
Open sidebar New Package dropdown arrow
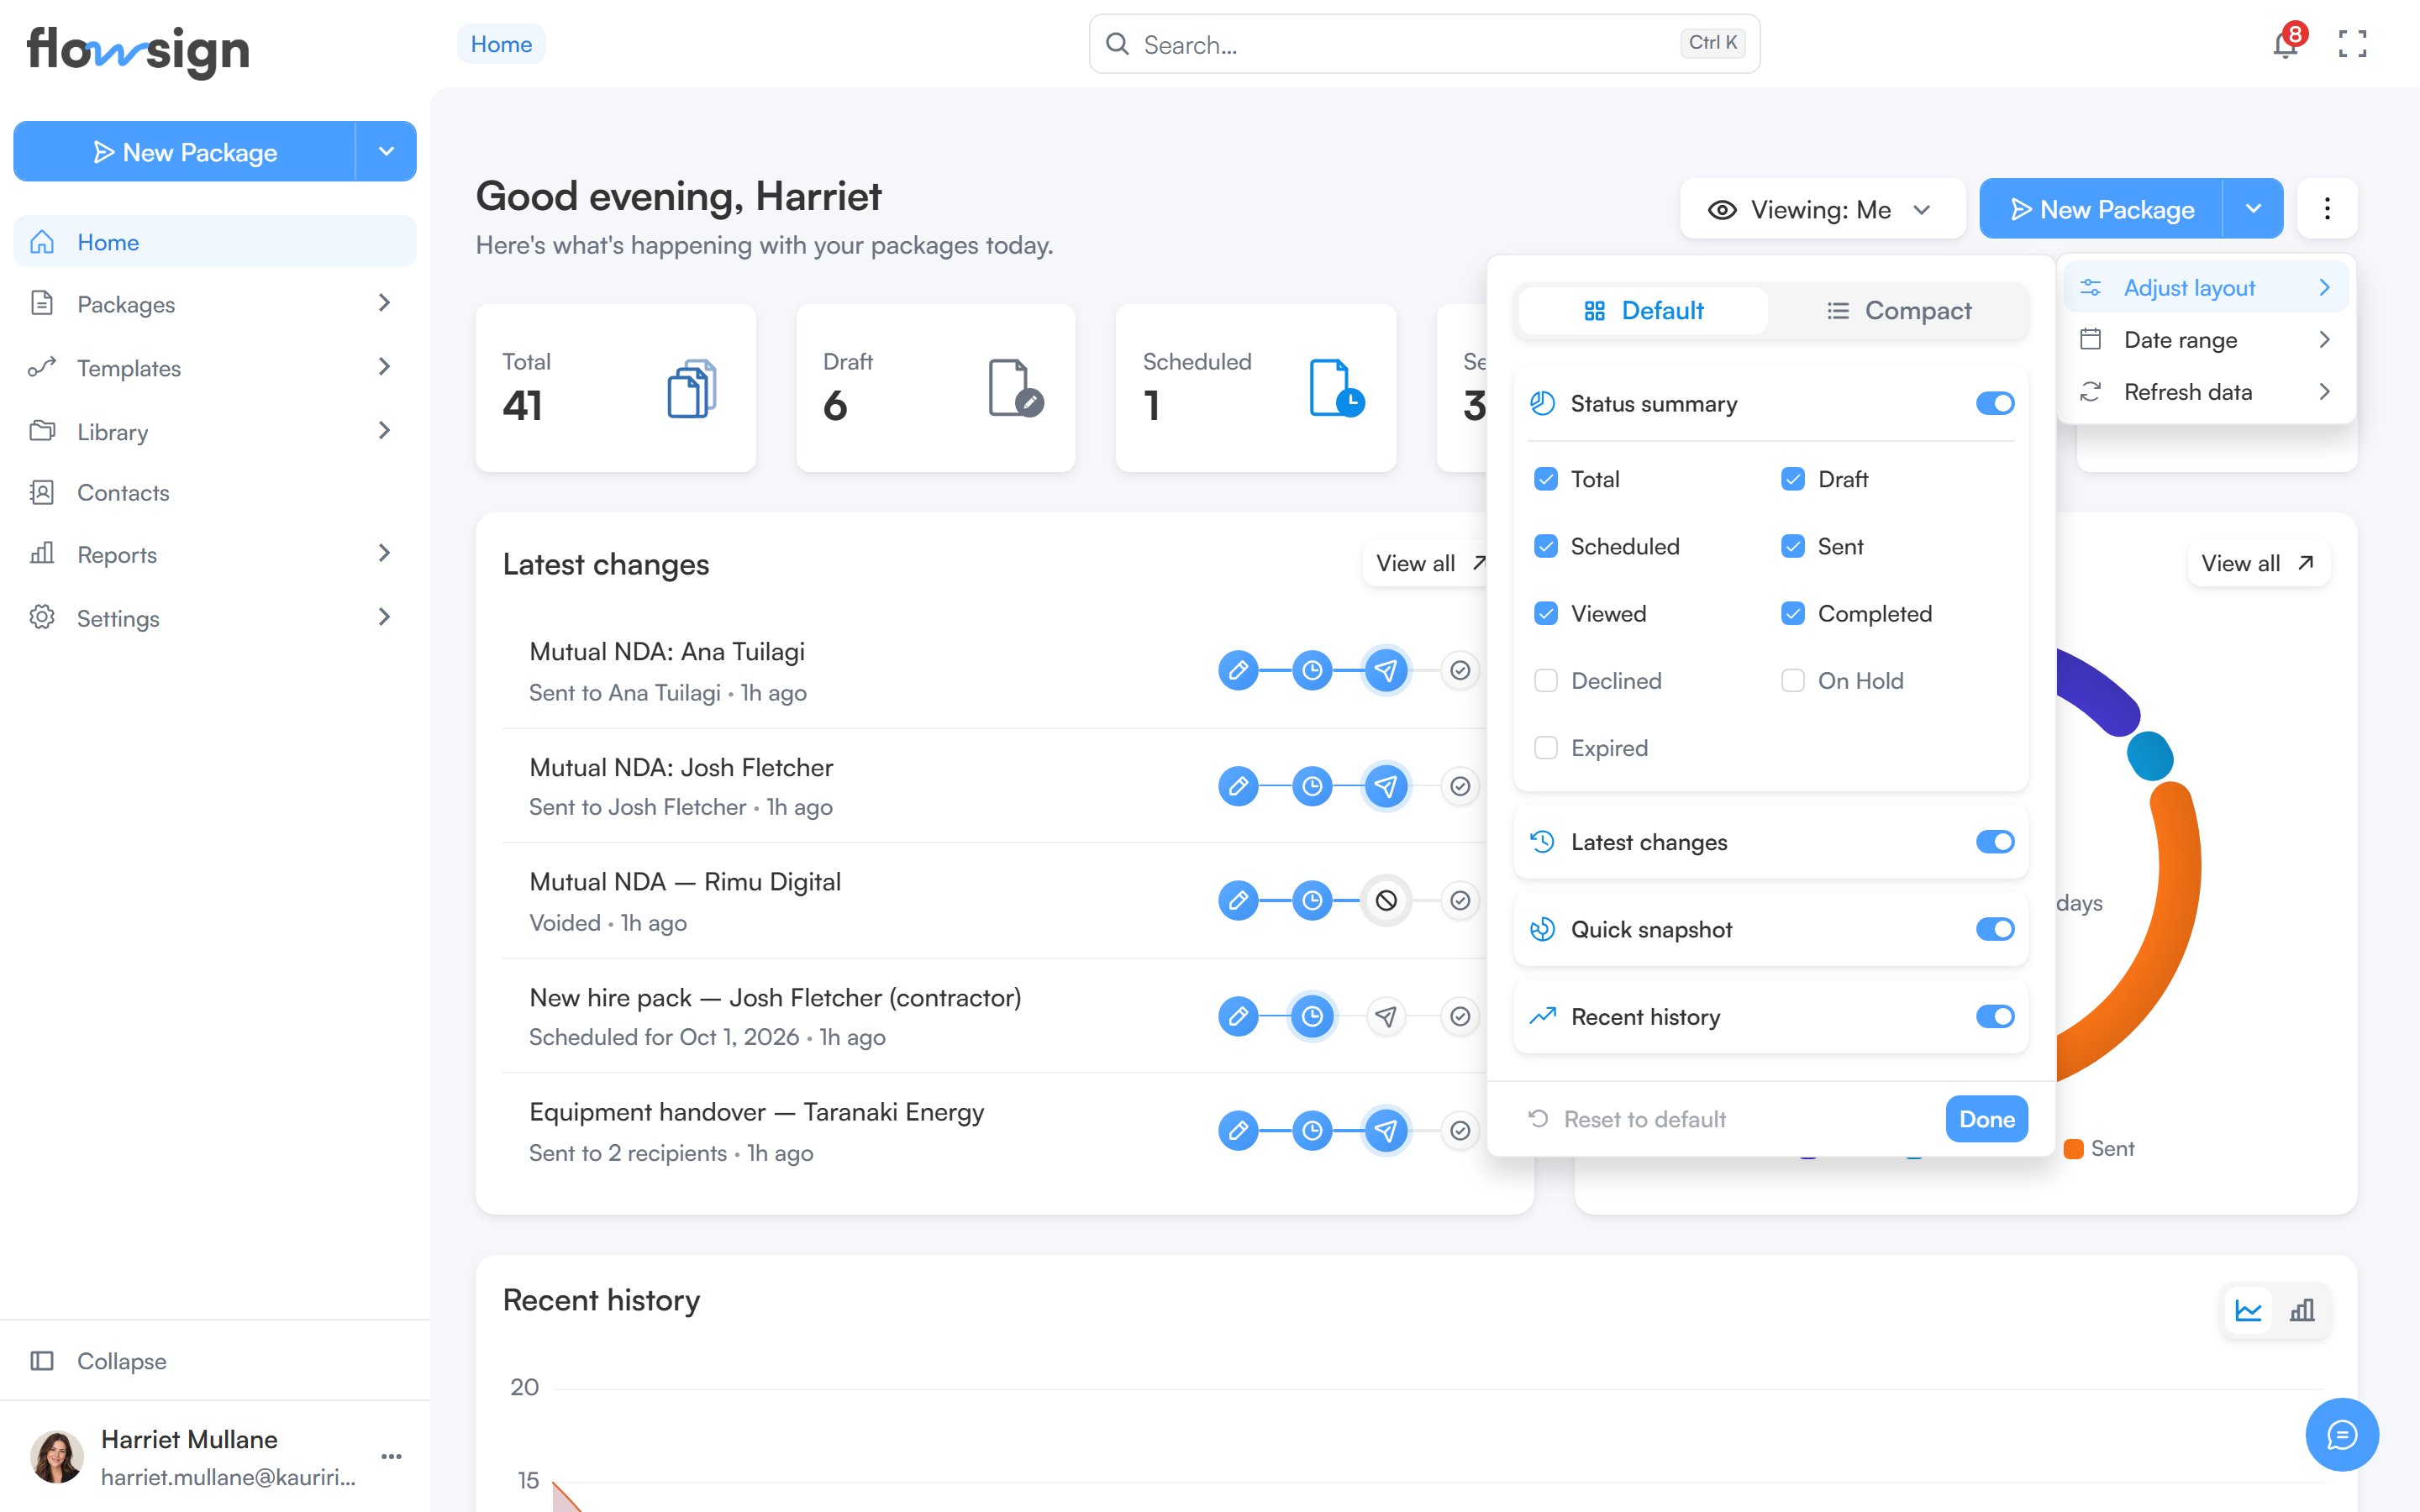[x=386, y=151]
